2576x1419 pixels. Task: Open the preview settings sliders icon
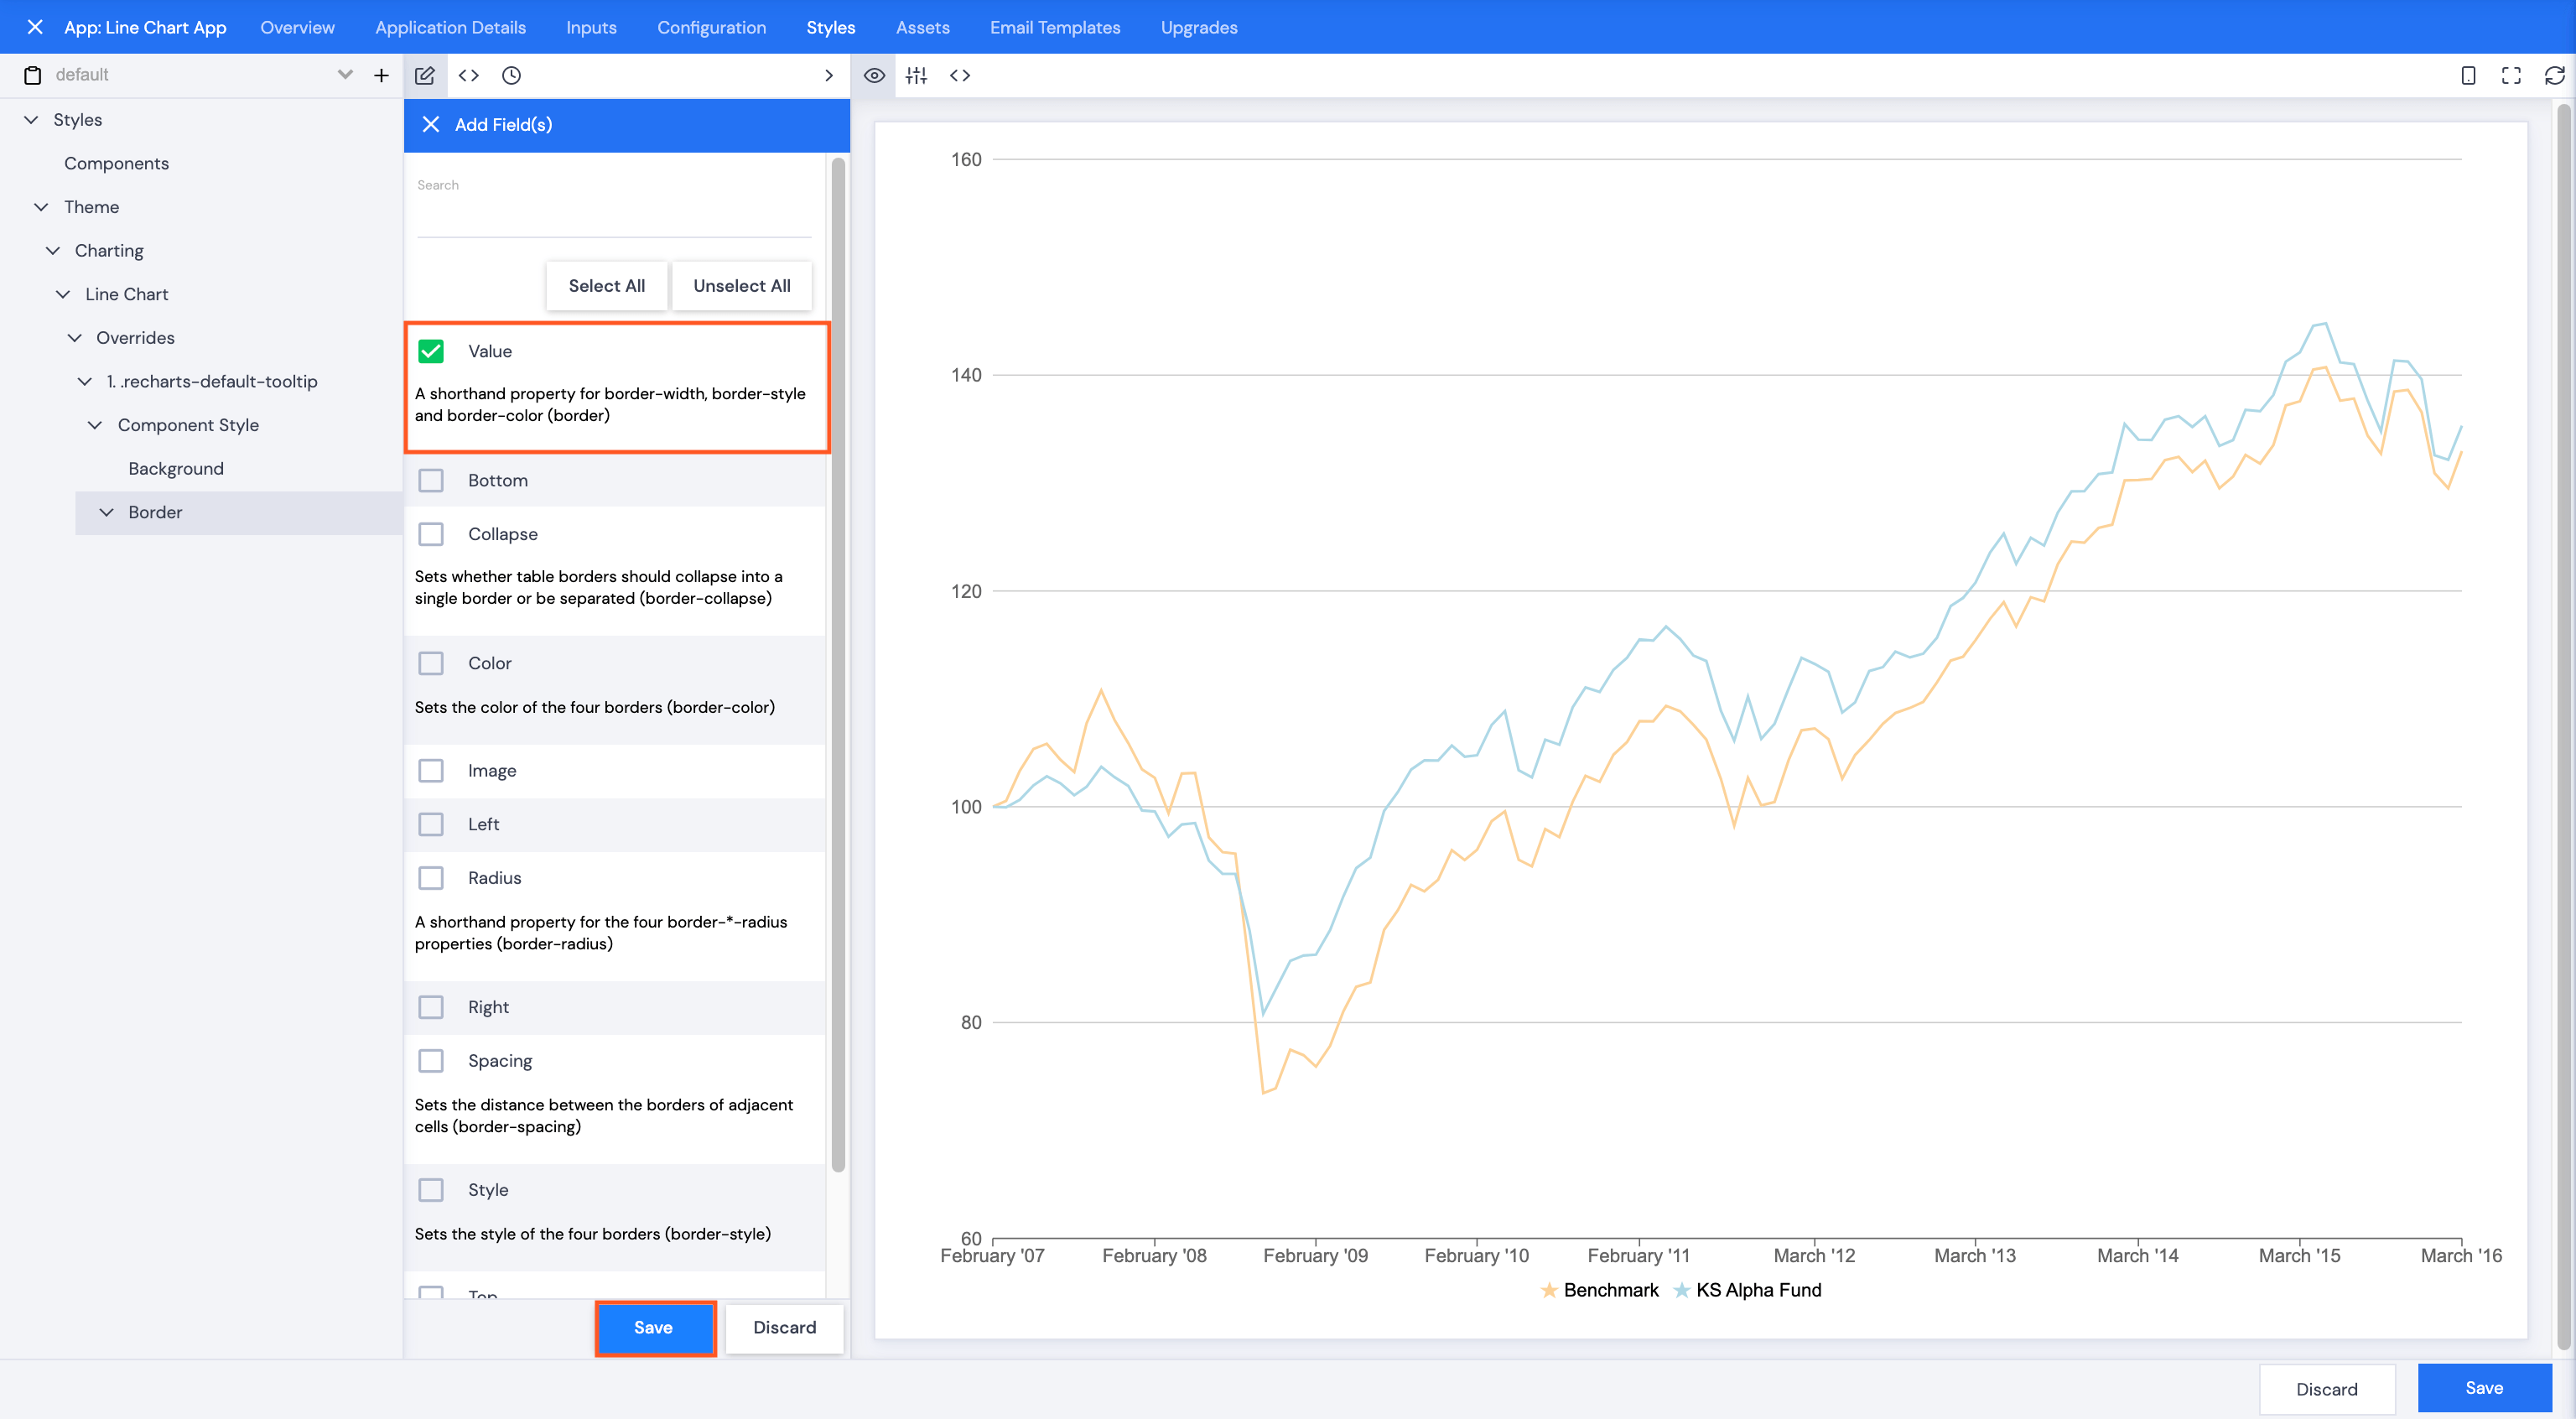point(916,75)
